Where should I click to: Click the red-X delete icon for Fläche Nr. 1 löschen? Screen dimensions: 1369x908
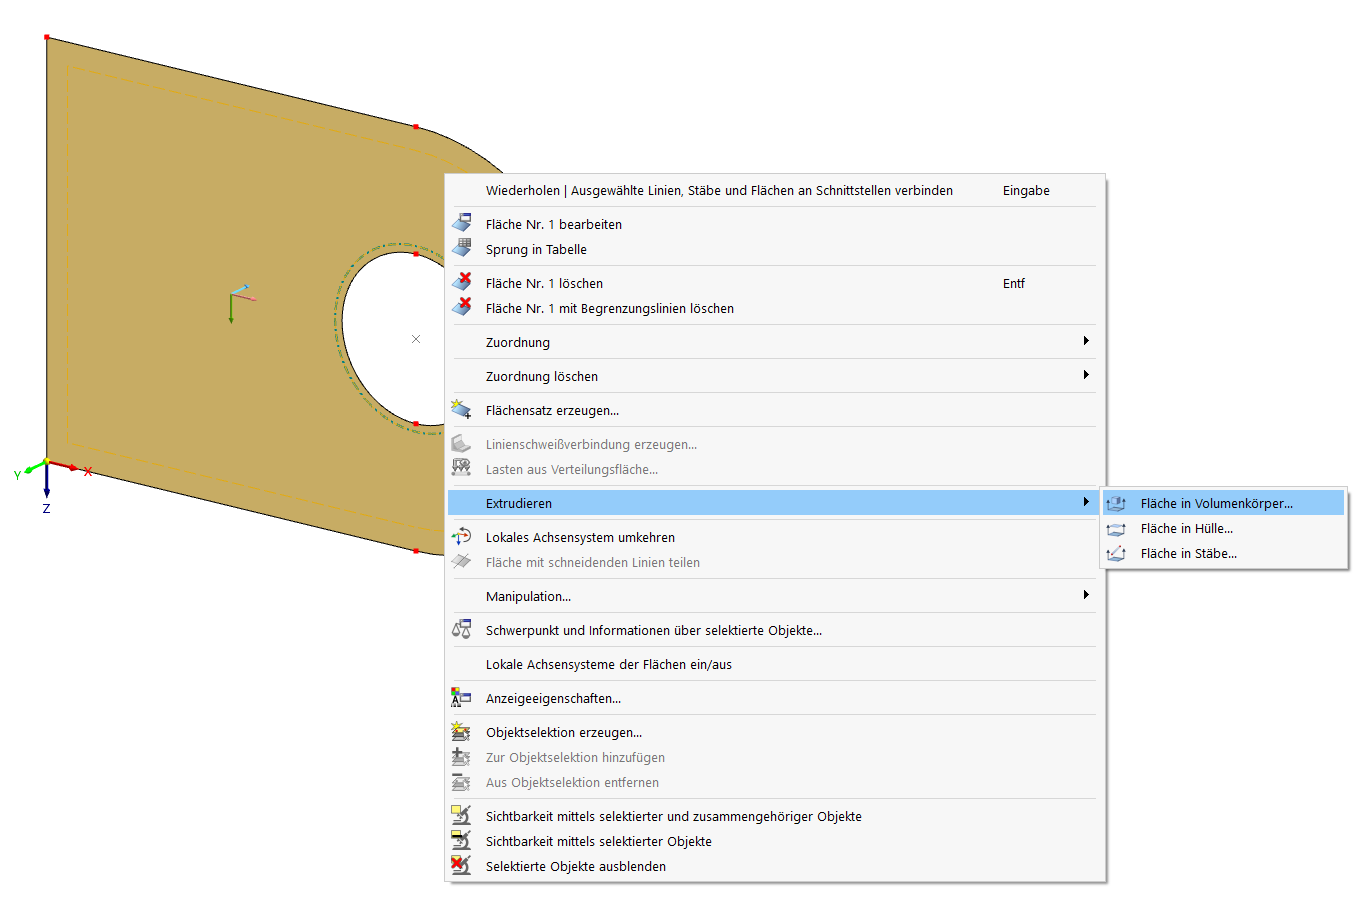(x=462, y=281)
